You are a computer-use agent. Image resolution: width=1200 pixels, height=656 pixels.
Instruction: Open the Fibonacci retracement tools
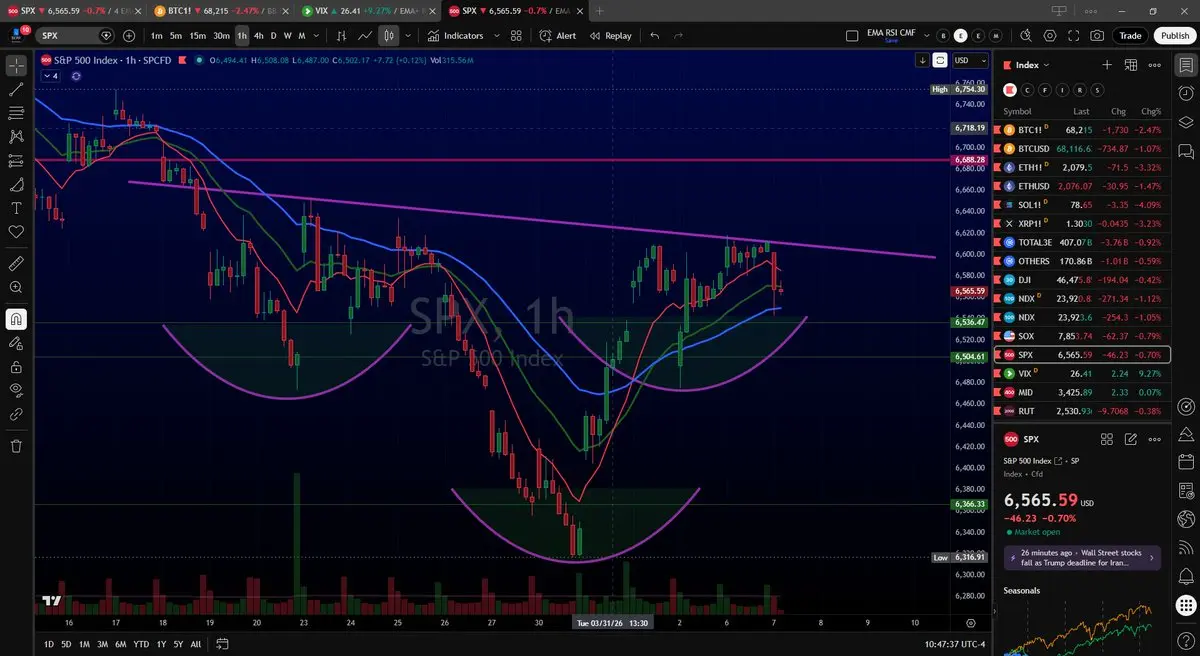[16, 113]
